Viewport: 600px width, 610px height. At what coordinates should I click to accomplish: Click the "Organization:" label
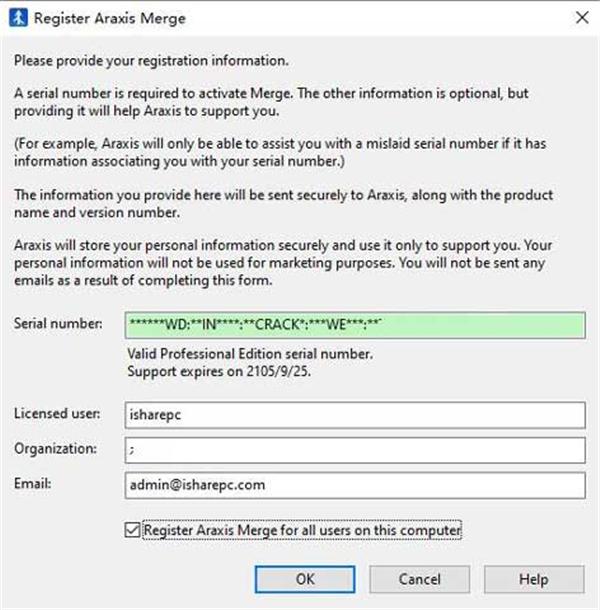pos(55,449)
